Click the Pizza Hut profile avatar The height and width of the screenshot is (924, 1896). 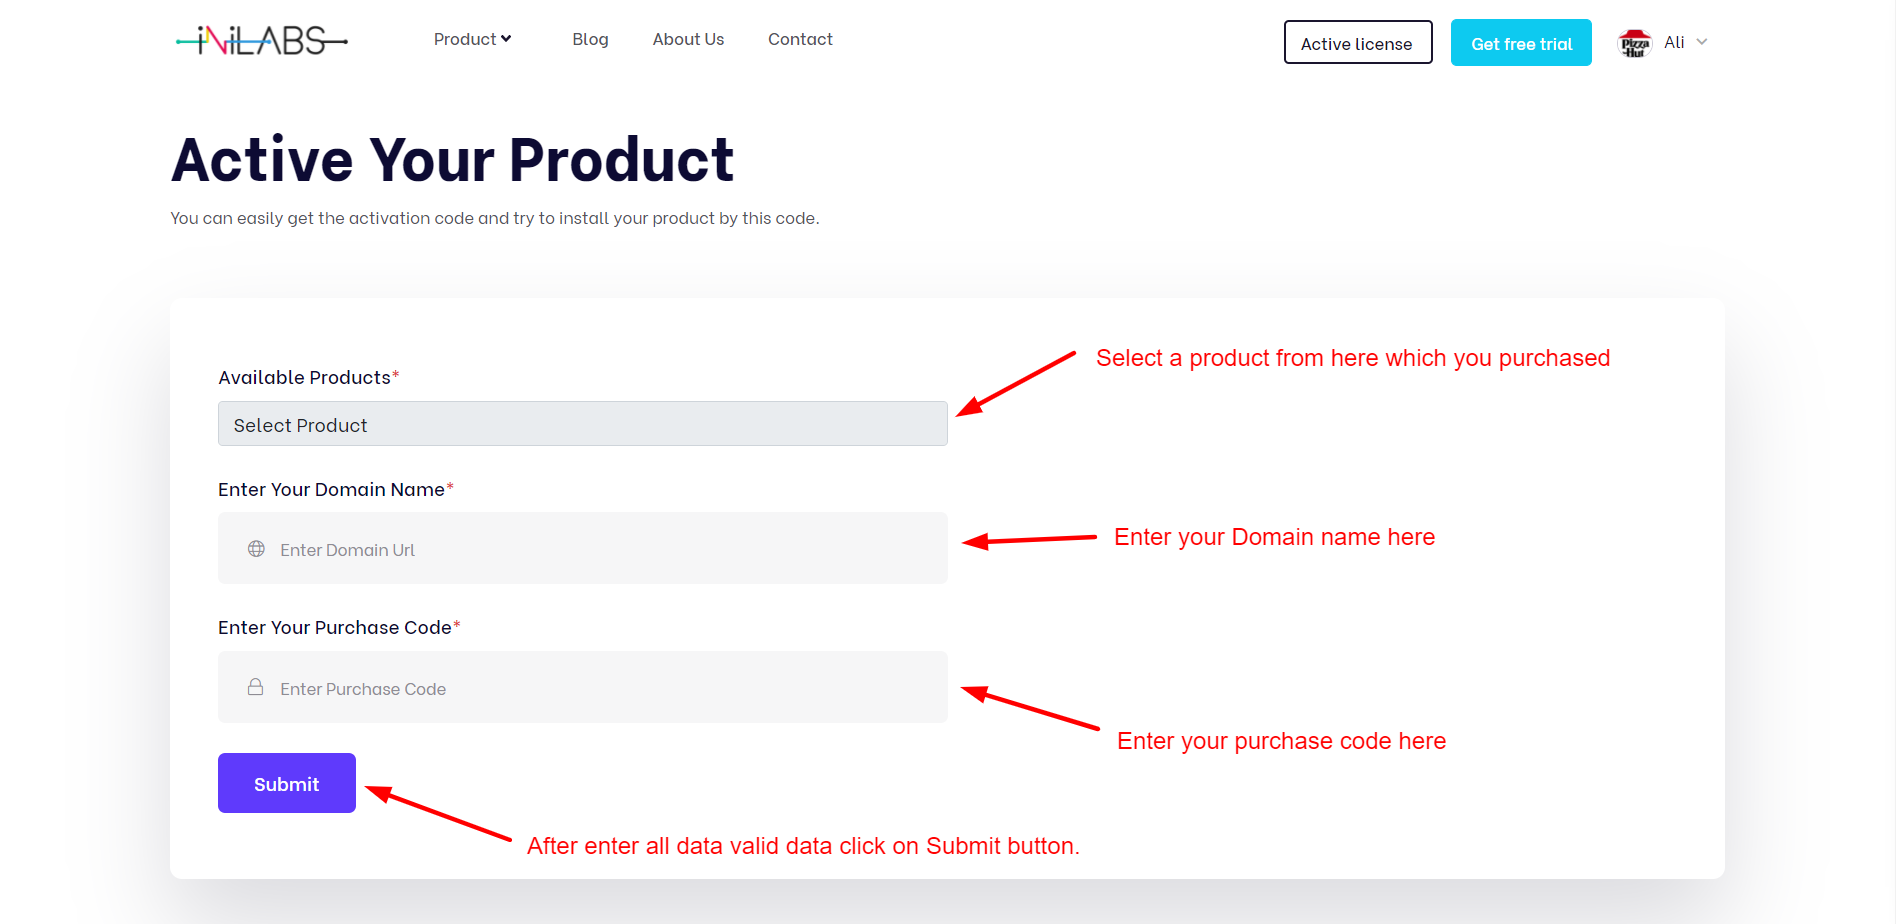1635,43
